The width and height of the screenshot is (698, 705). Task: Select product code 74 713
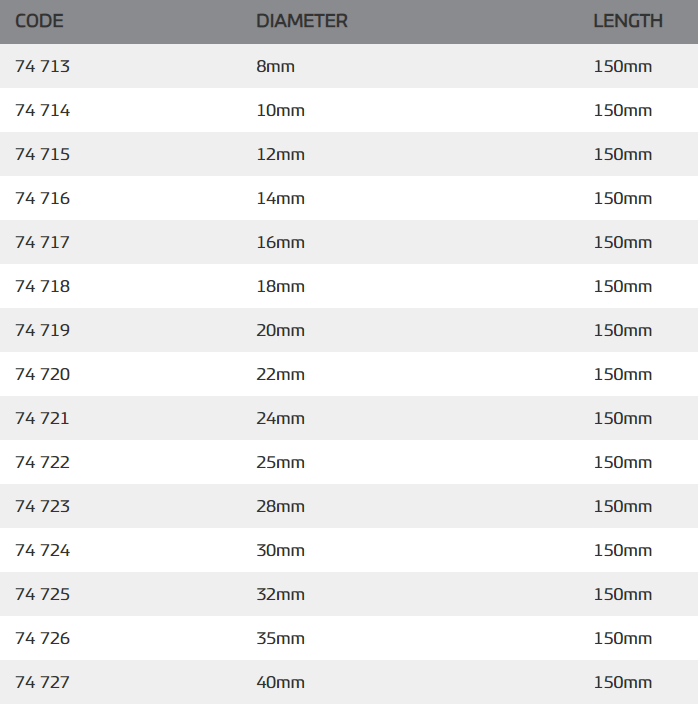tap(43, 67)
